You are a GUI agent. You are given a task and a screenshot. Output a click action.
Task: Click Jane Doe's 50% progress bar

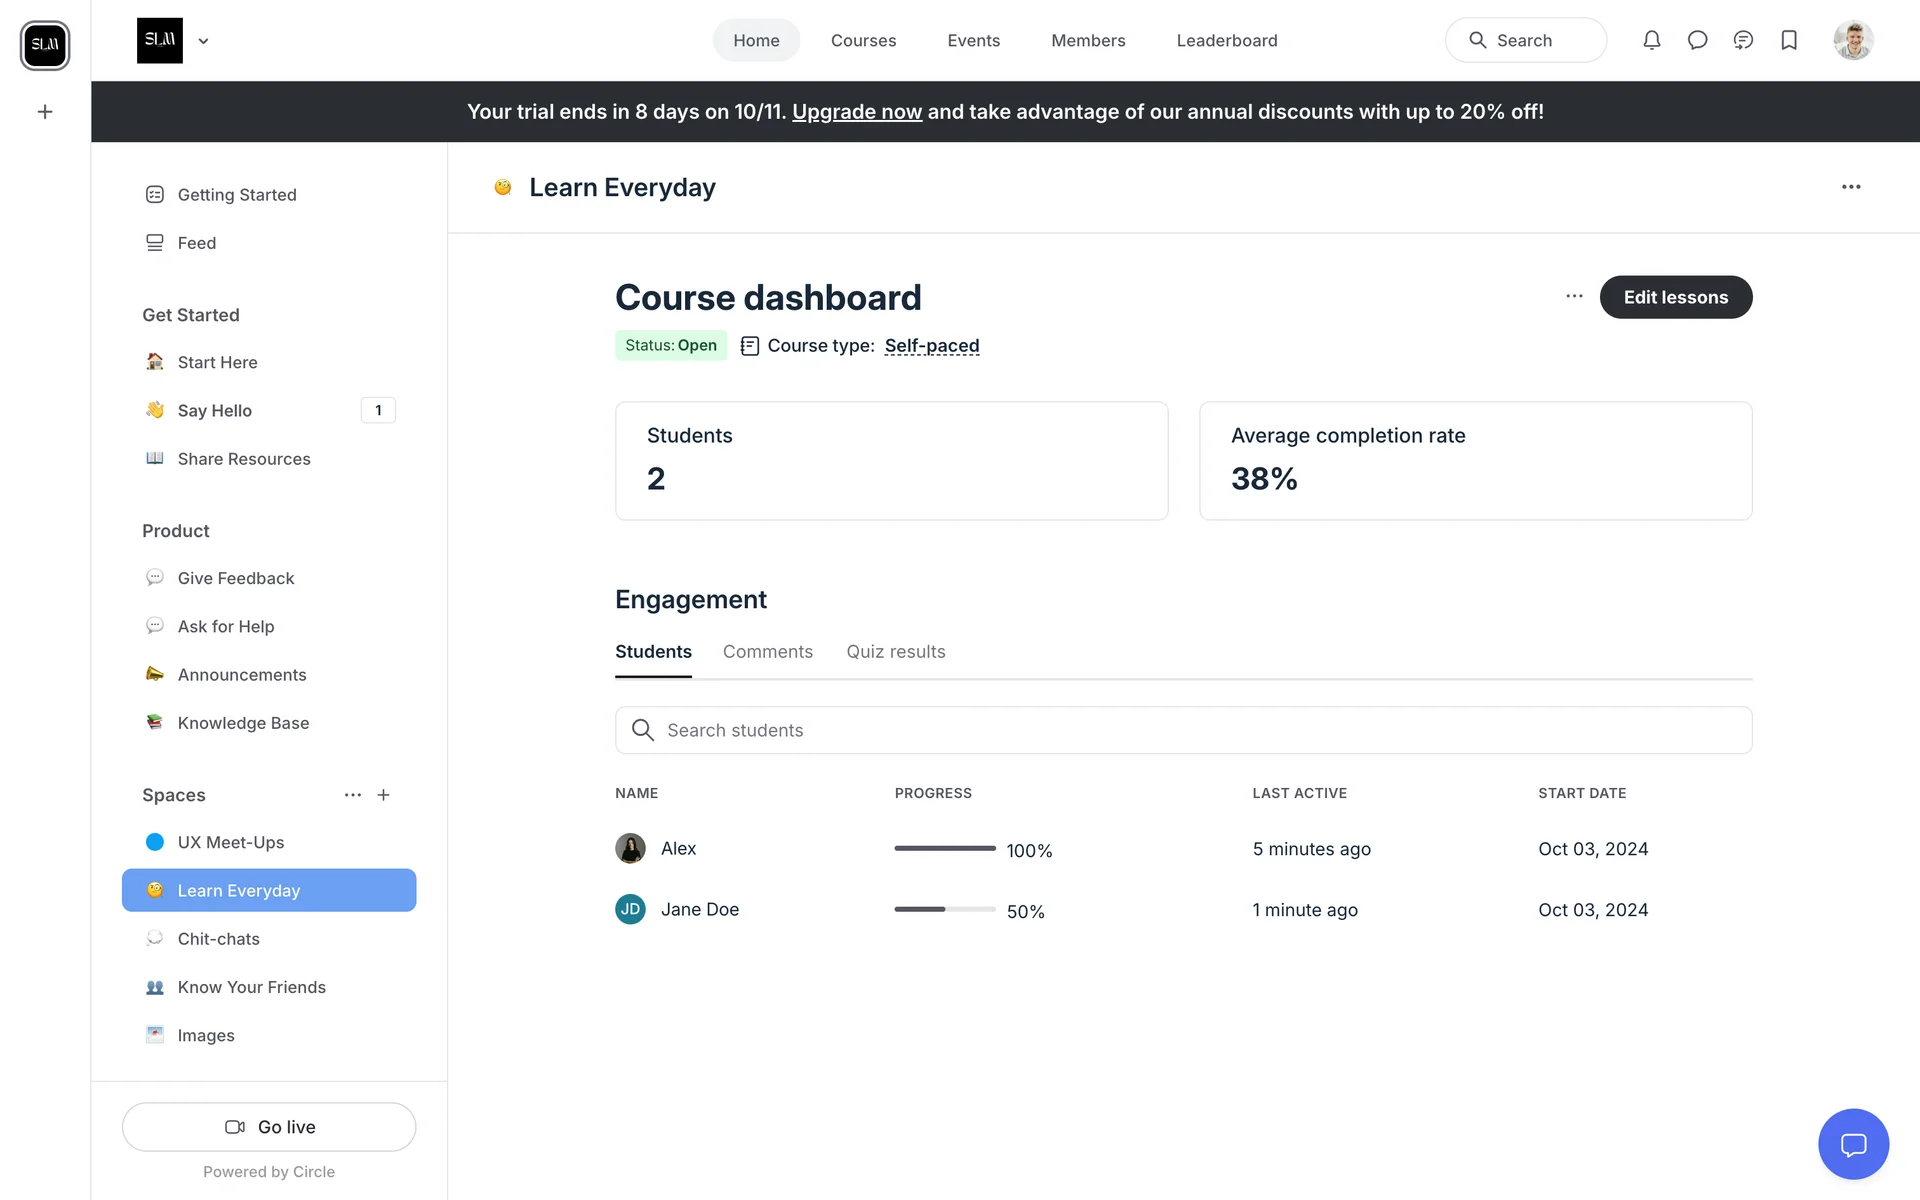(944, 909)
